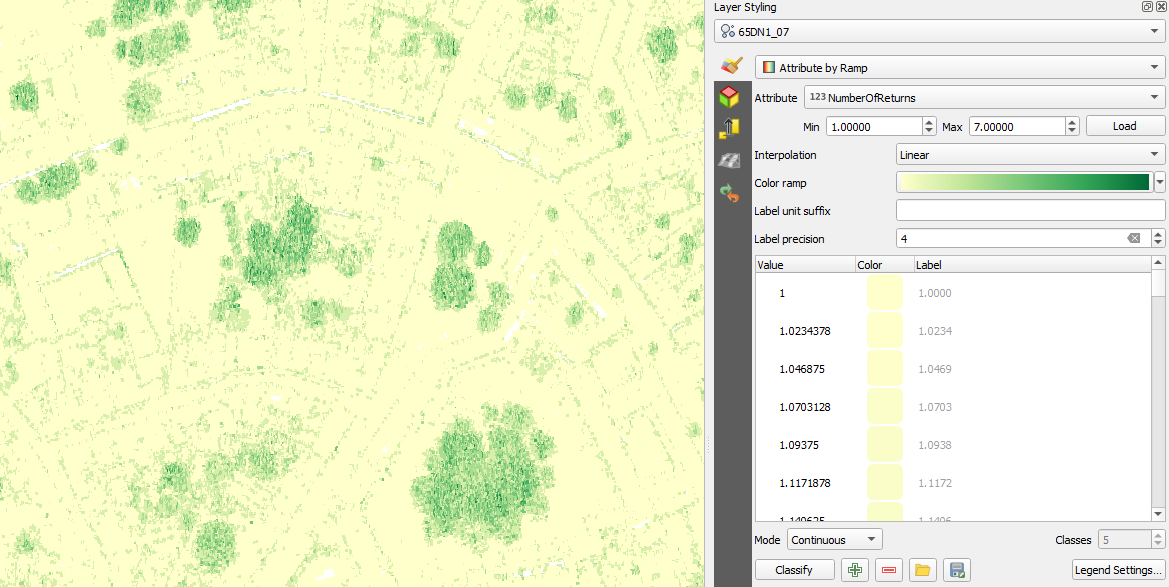The width and height of the screenshot is (1169, 587).
Task: Adjust the Min value stepper arrows
Action: (929, 127)
